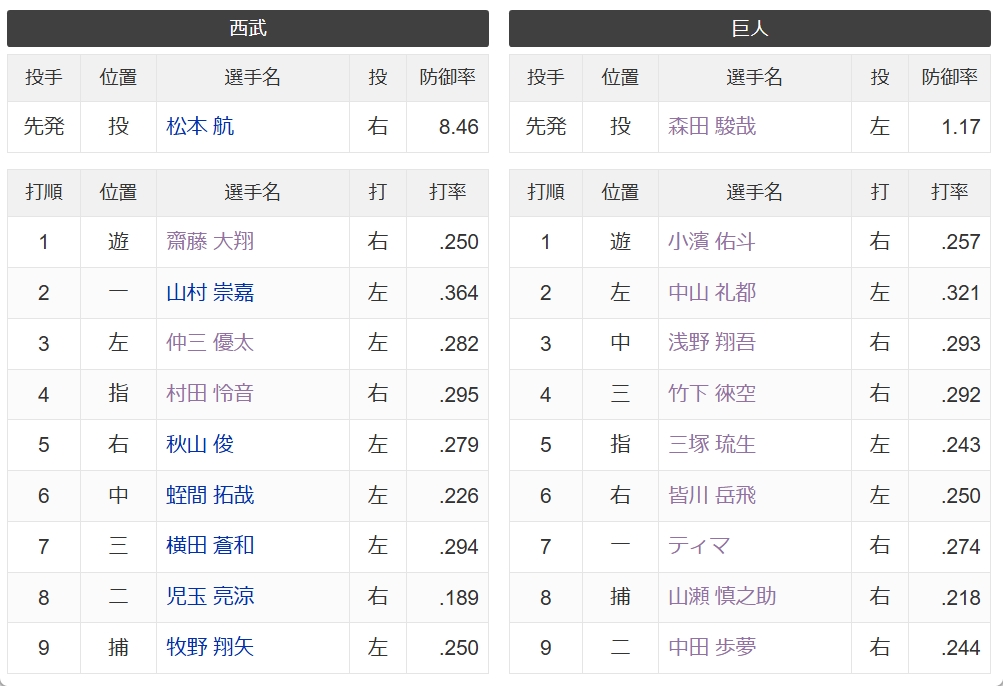Click 三塚 琉生 name link
The image size is (1003, 686).
[x=712, y=444]
